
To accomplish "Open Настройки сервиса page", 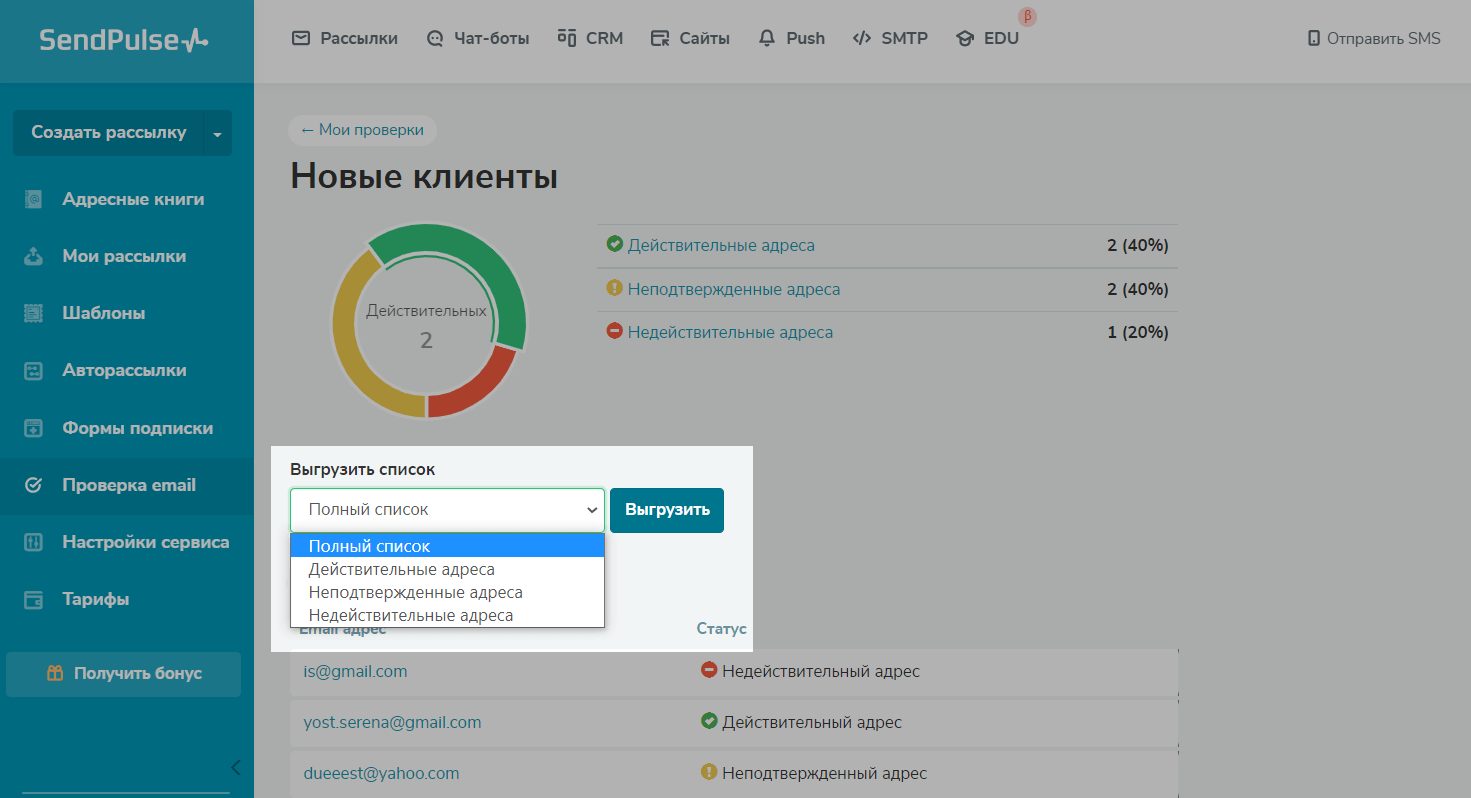I will [145, 542].
